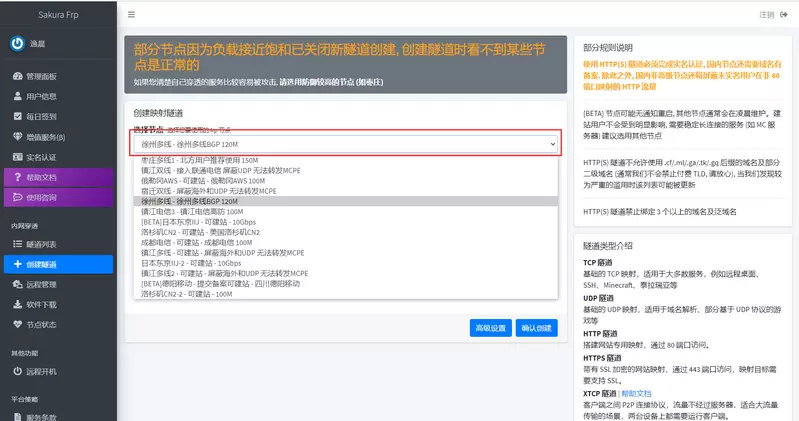This screenshot has height=421, width=799.
Task: Choose 洛杉矶CN2-2 - 可建站 - 100M option
Action: tap(345, 294)
